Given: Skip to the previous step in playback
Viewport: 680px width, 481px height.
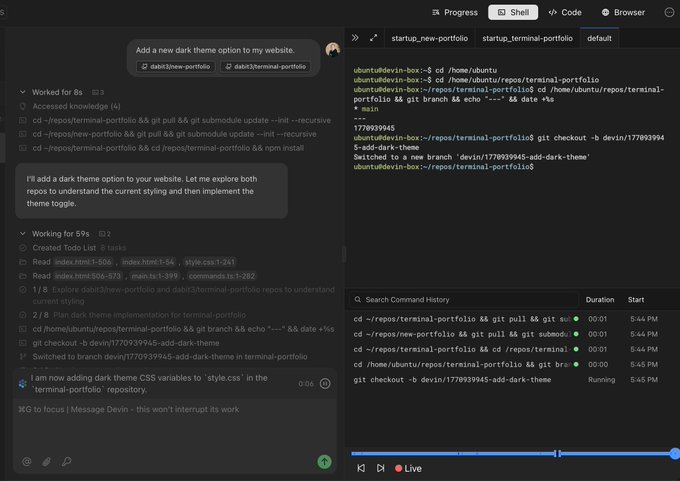Looking at the screenshot, I should coord(361,468).
